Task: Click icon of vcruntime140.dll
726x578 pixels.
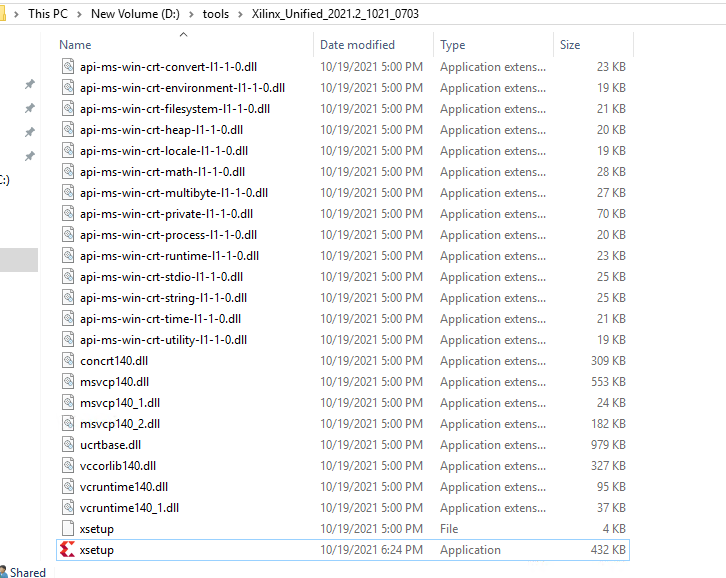Action: pos(68,486)
